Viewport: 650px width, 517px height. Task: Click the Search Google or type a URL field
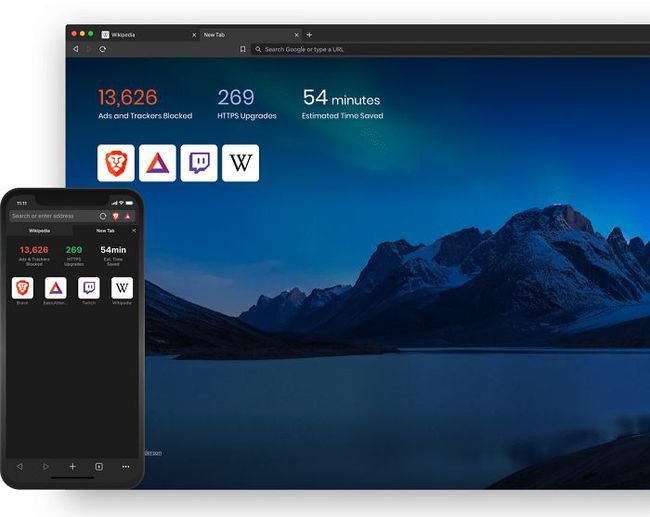point(450,49)
